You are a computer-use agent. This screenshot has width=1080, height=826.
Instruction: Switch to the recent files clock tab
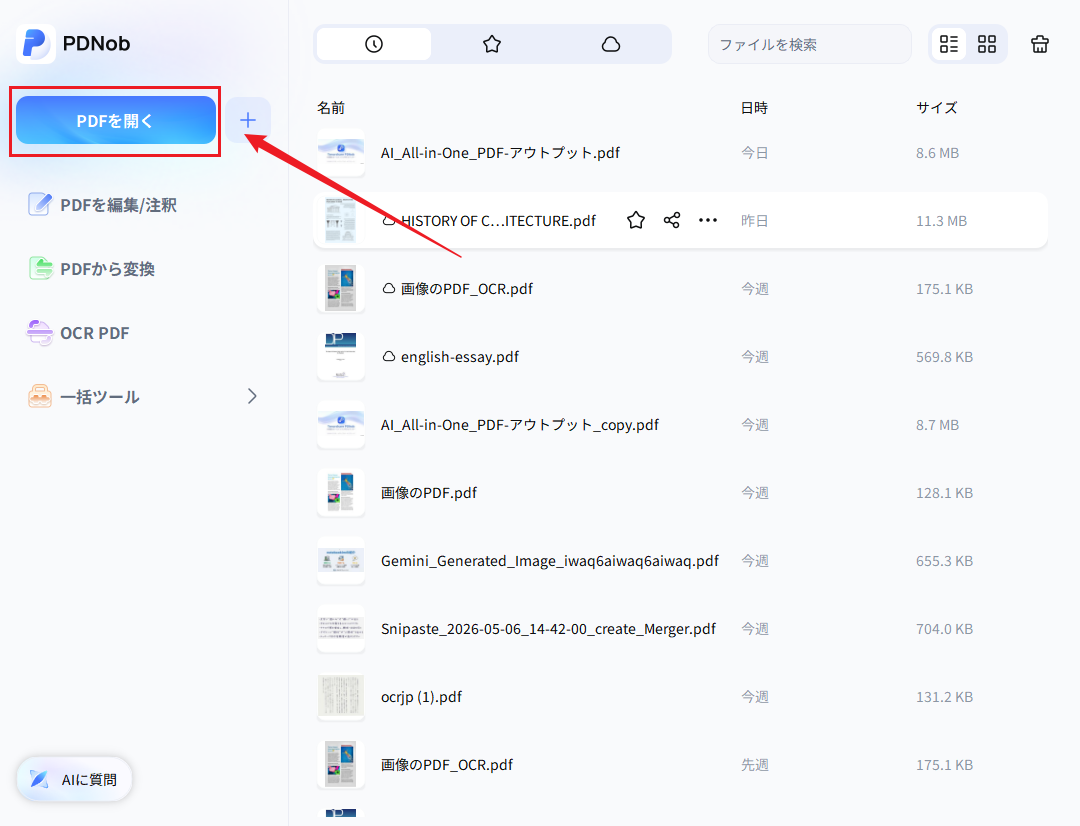click(x=374, y=44)
